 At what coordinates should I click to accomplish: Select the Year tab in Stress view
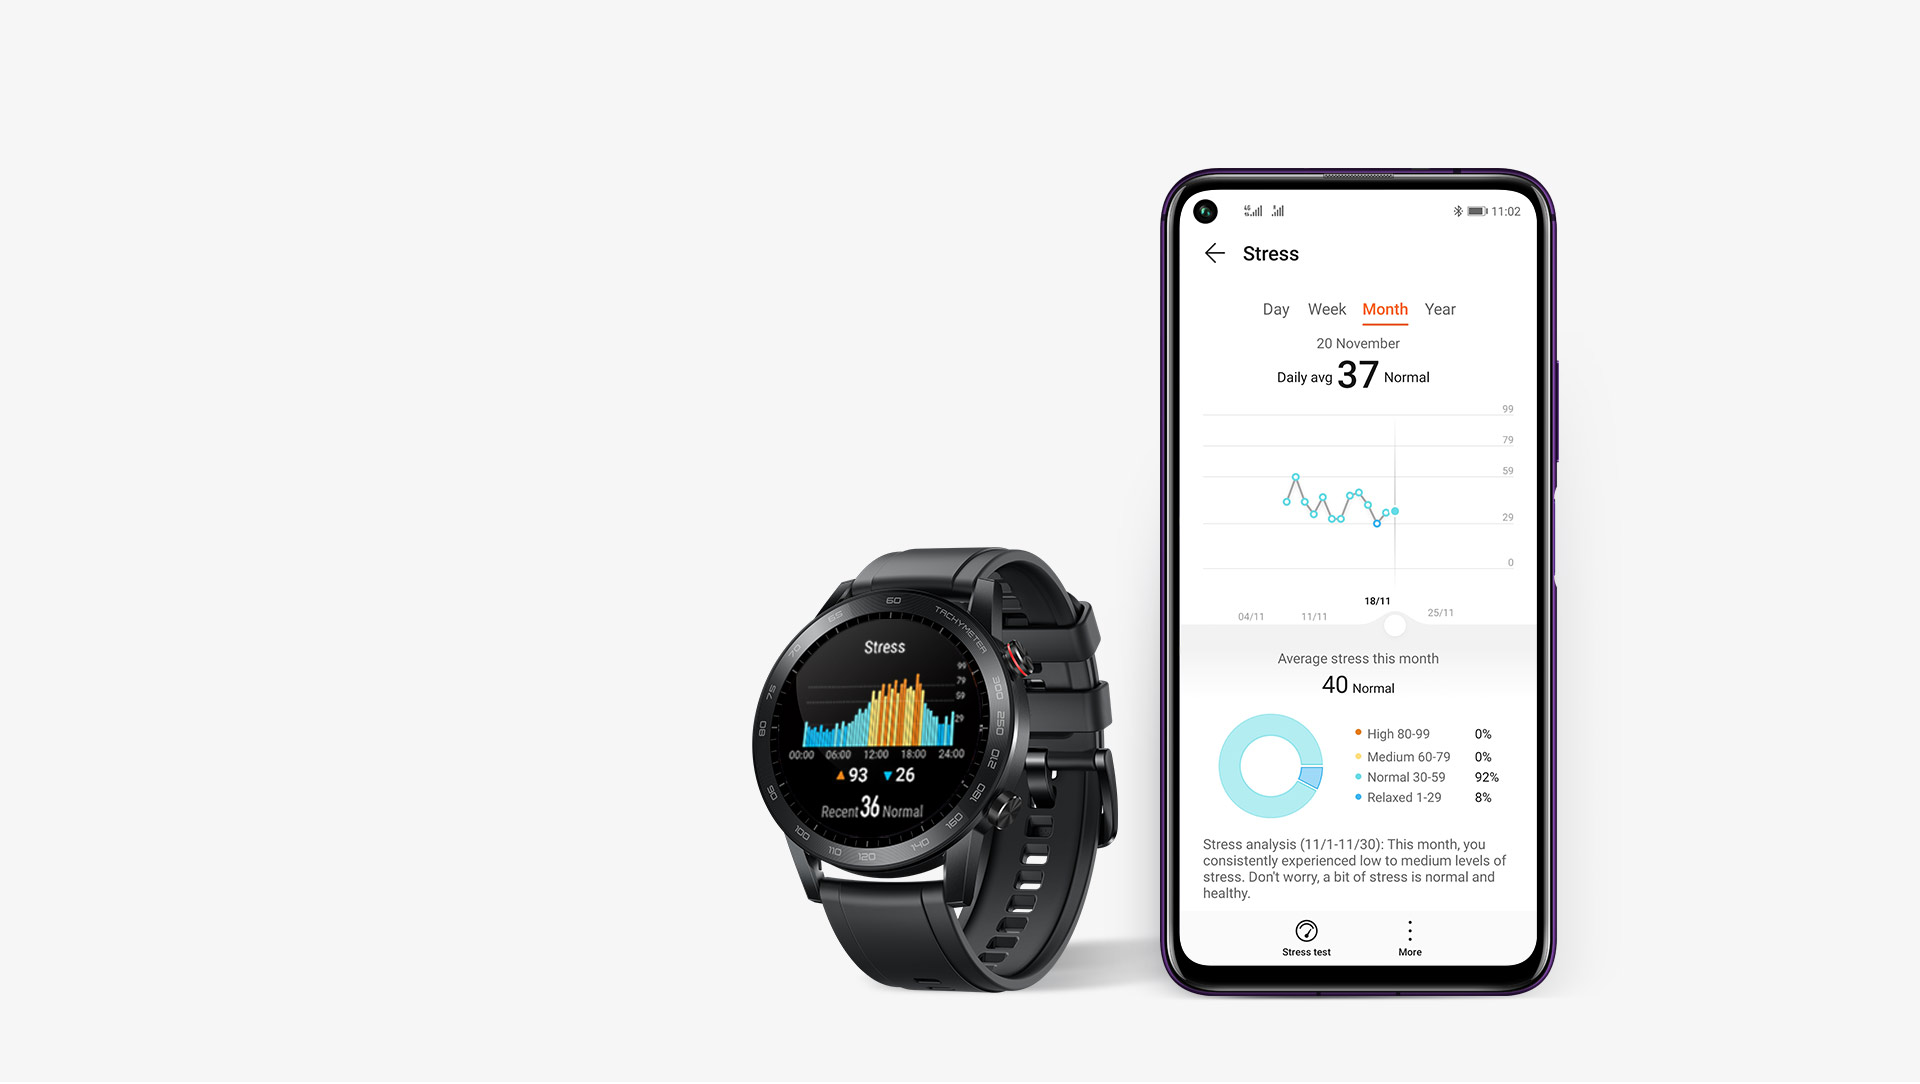coord(1439,309)
